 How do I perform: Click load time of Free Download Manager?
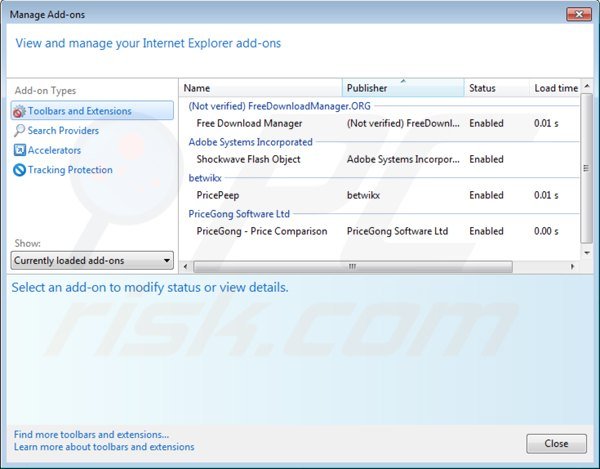546,124
